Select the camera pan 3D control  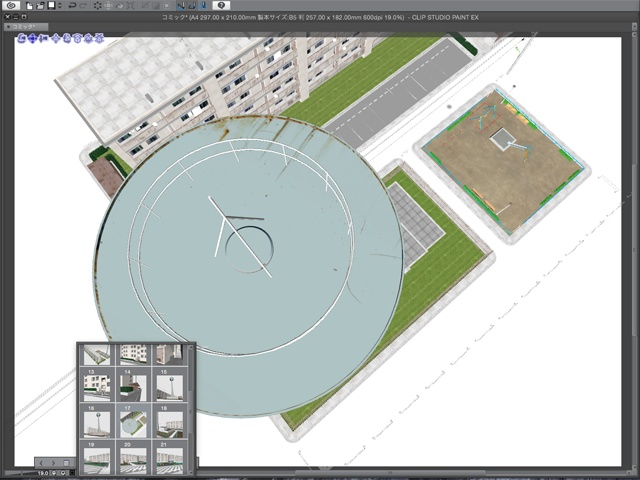33,39
